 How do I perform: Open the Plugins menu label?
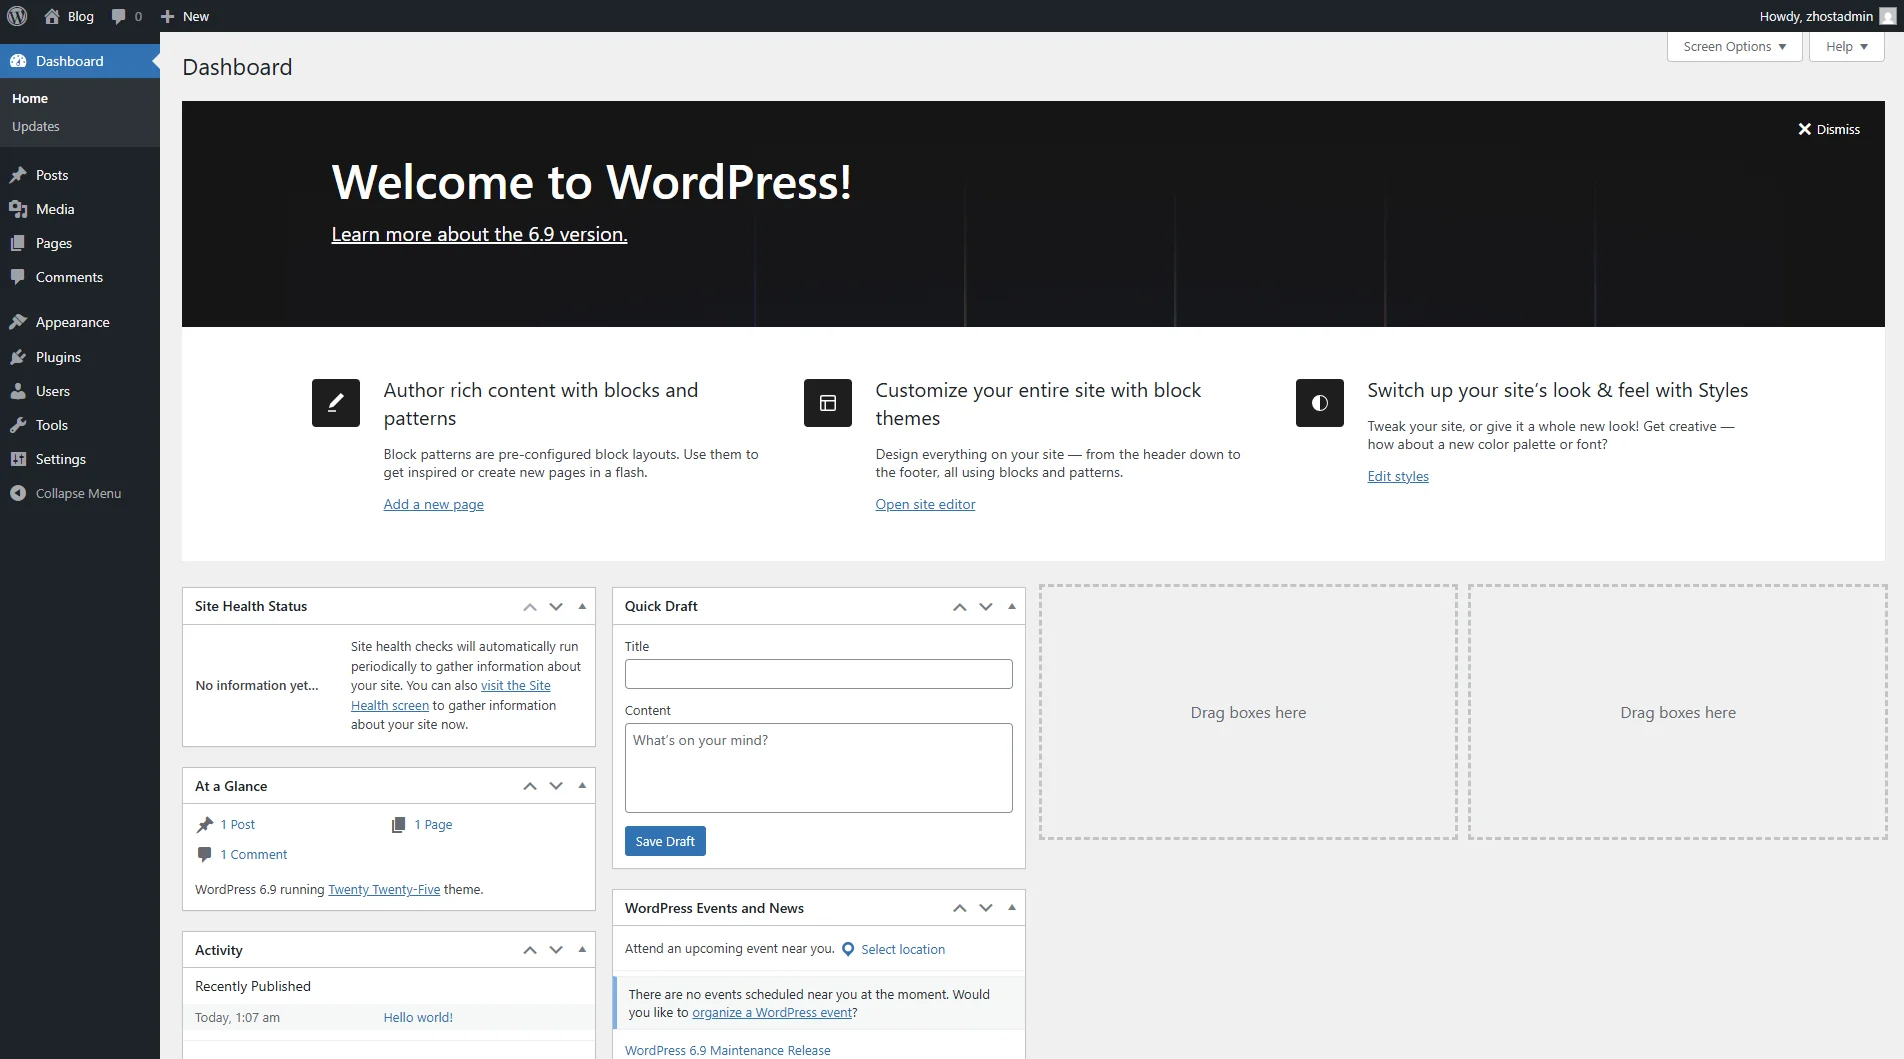[58, 357]
